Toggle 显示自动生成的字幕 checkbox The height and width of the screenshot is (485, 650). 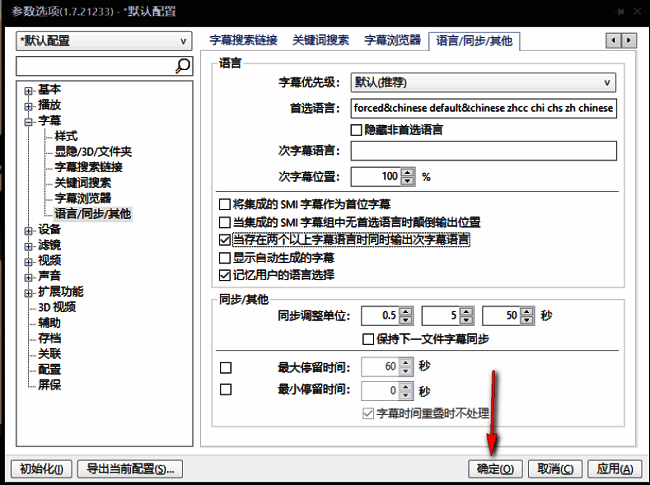click(224, 257)
